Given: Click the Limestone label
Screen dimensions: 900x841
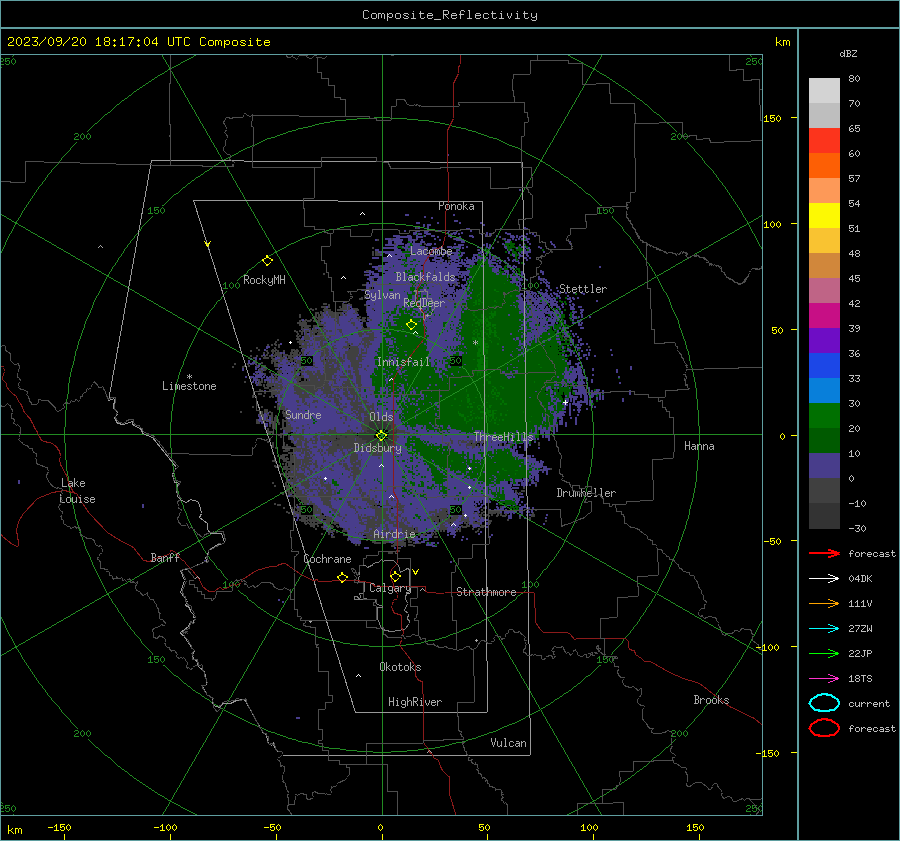Looking at the screenshot, I should point(189,386).
